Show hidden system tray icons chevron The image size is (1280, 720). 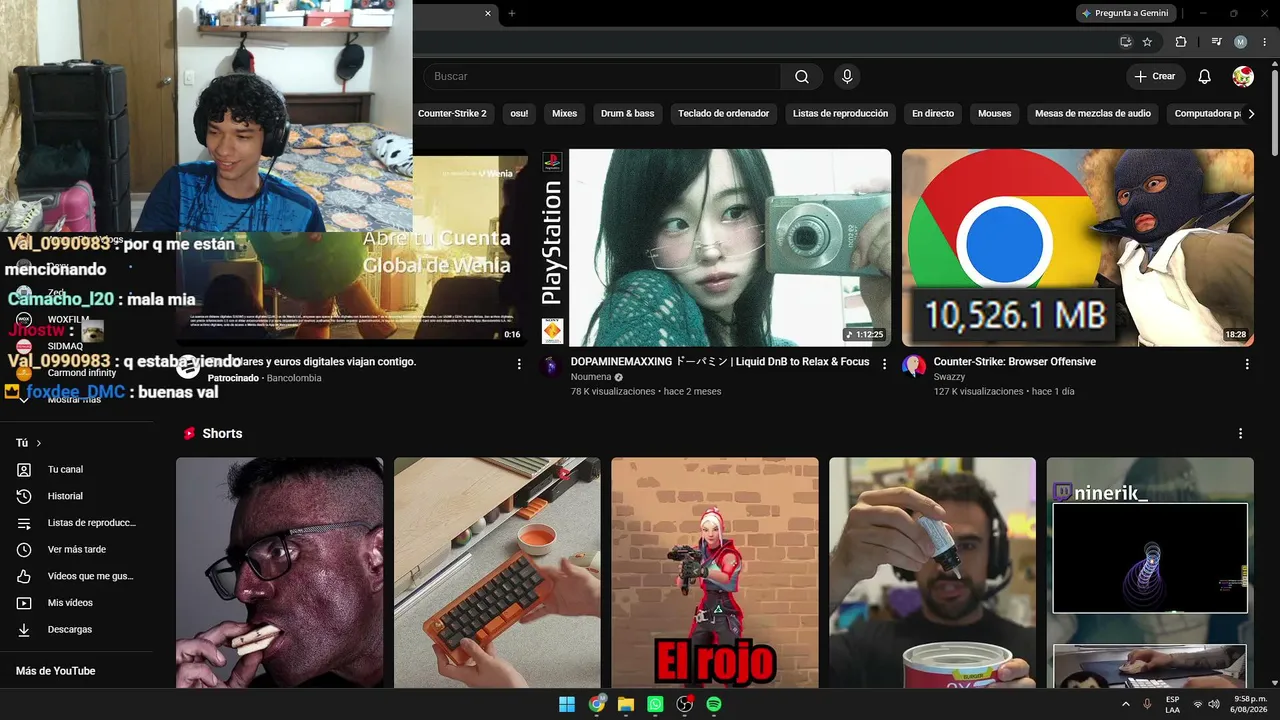pyautogui.click(x=1127, y=704)
